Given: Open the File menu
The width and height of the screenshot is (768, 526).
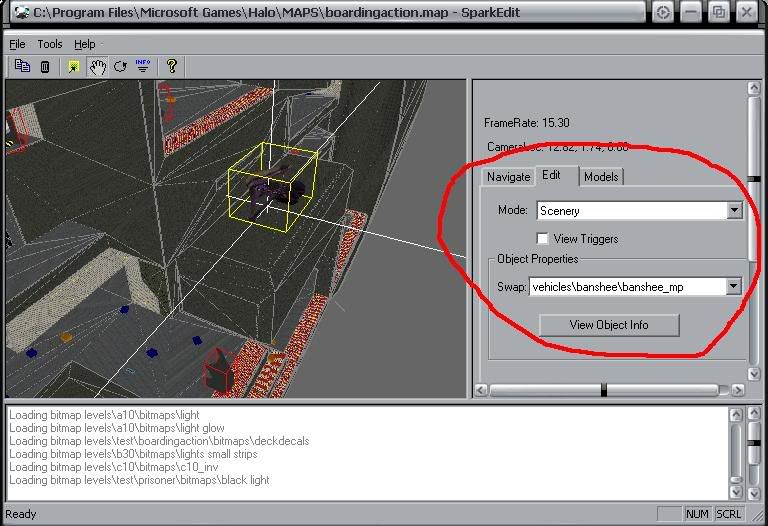Looking at the screenshot, I should (17, 44).
